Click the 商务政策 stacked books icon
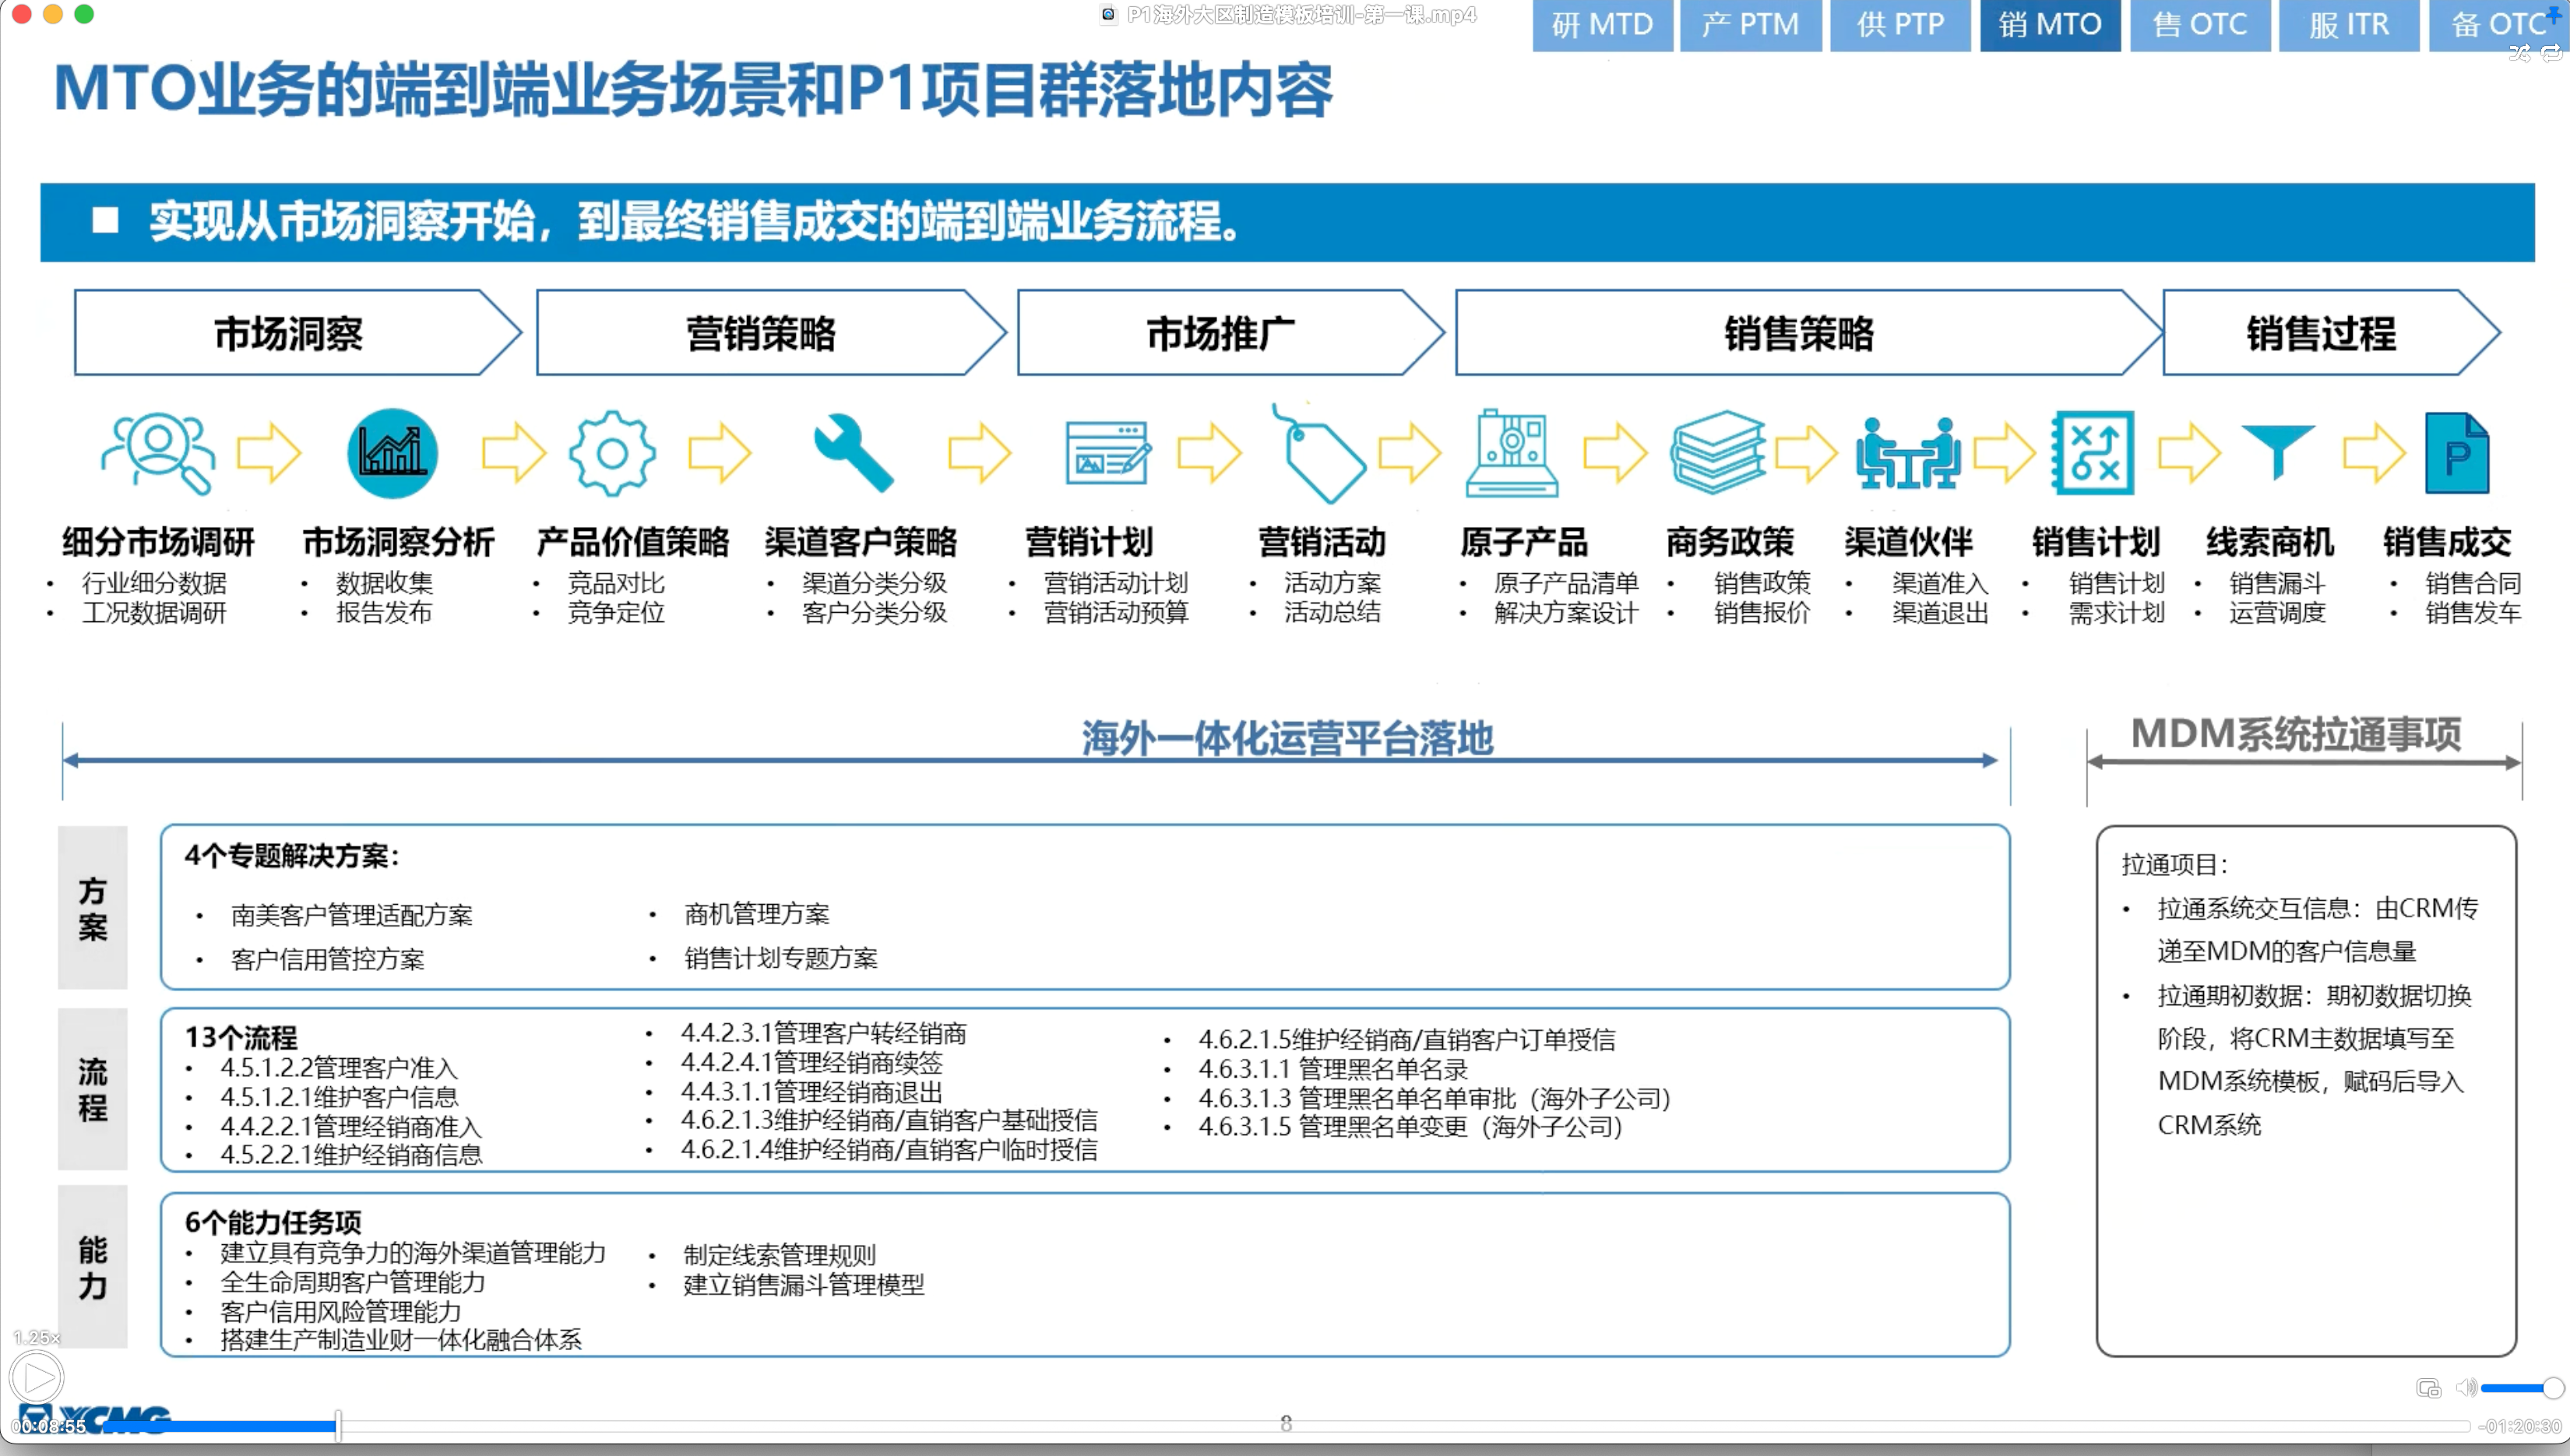2570x1456 pixels. [1717, 452]
